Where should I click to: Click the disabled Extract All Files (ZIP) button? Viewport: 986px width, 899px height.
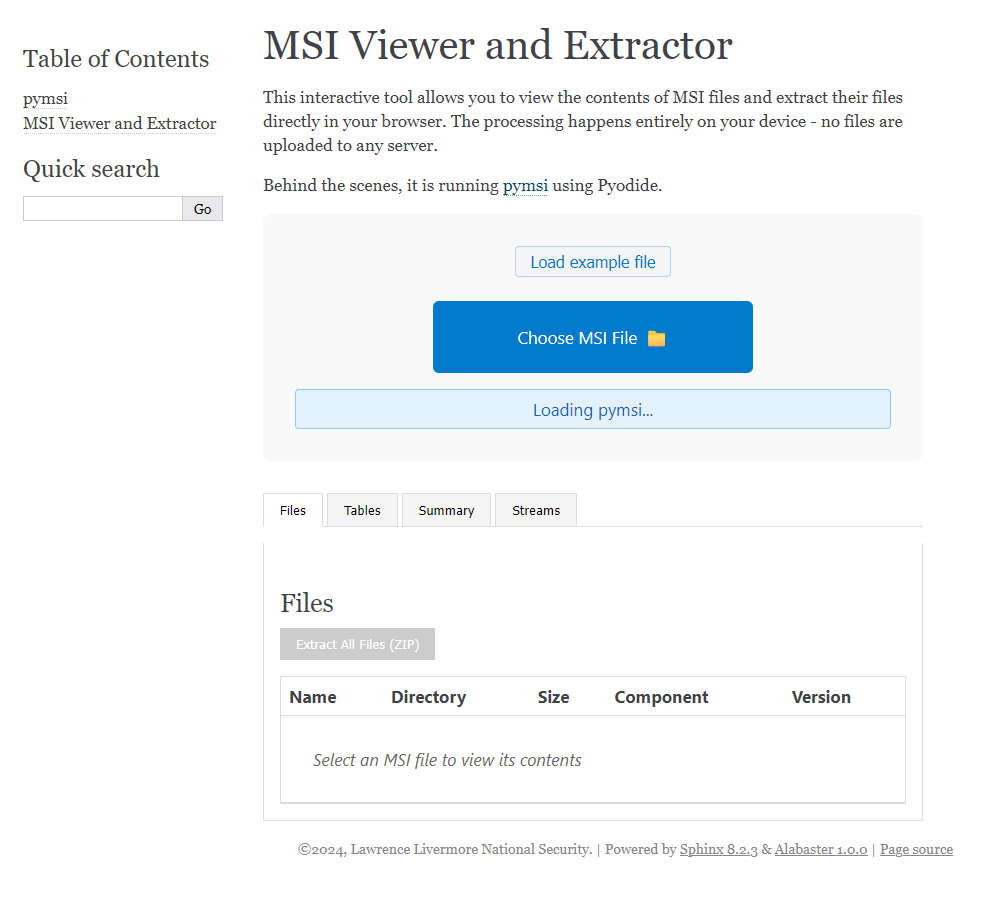[357, 644]
